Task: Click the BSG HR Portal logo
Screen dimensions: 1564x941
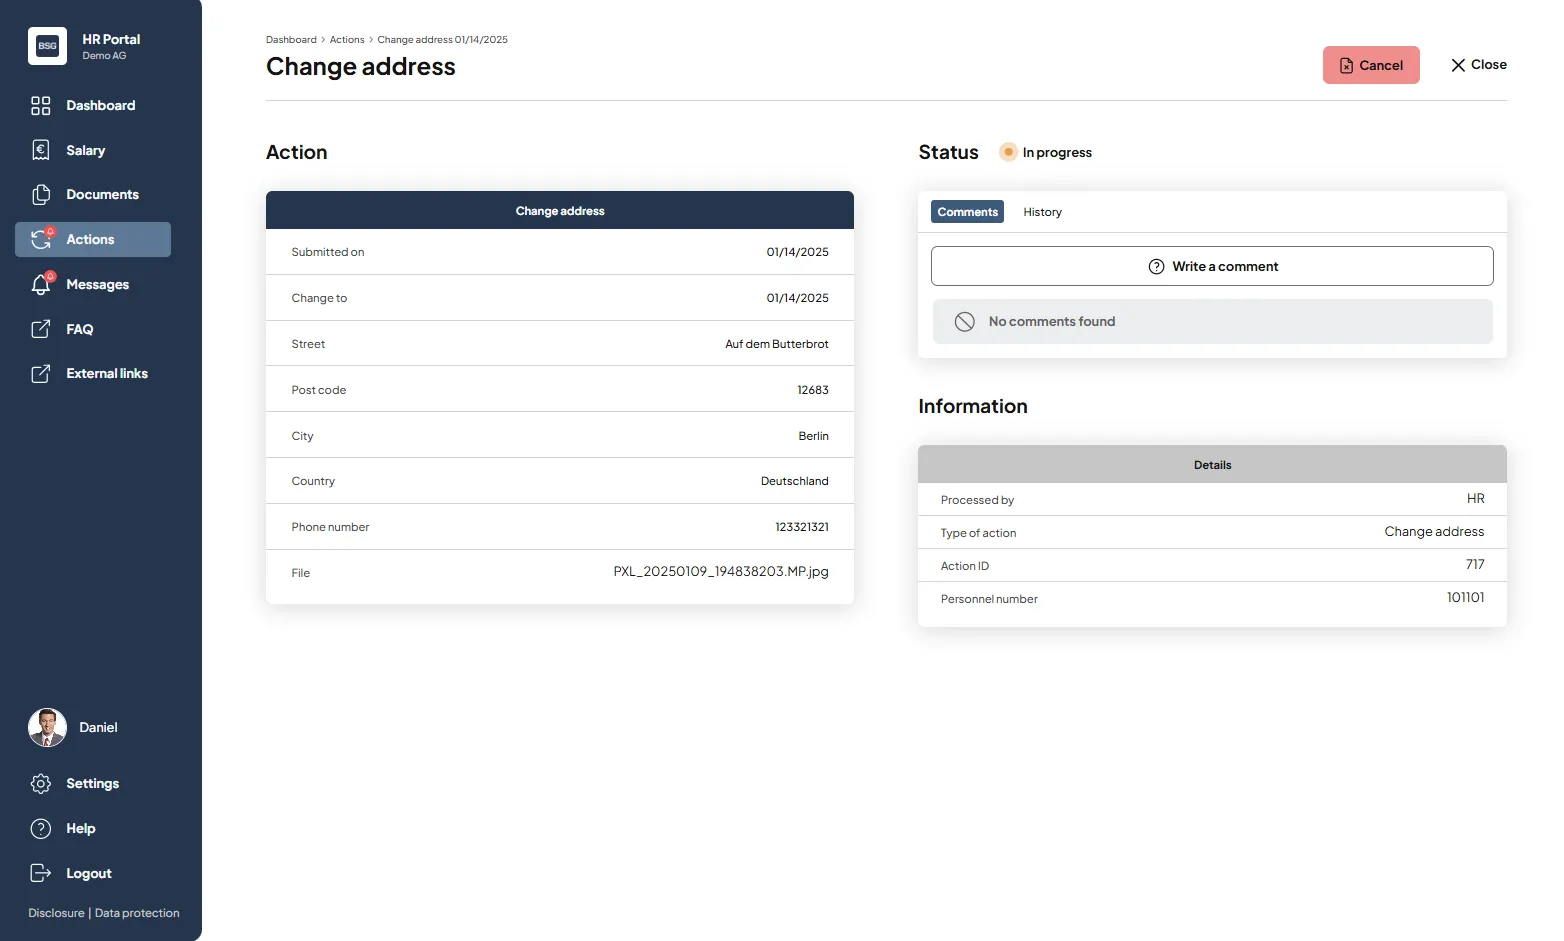Action: pyautogui.click(x=47, y=46)
